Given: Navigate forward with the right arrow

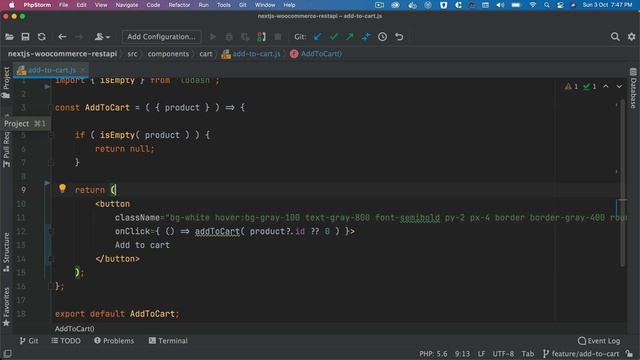Looking at the screenshot, I should click(79, 37).
